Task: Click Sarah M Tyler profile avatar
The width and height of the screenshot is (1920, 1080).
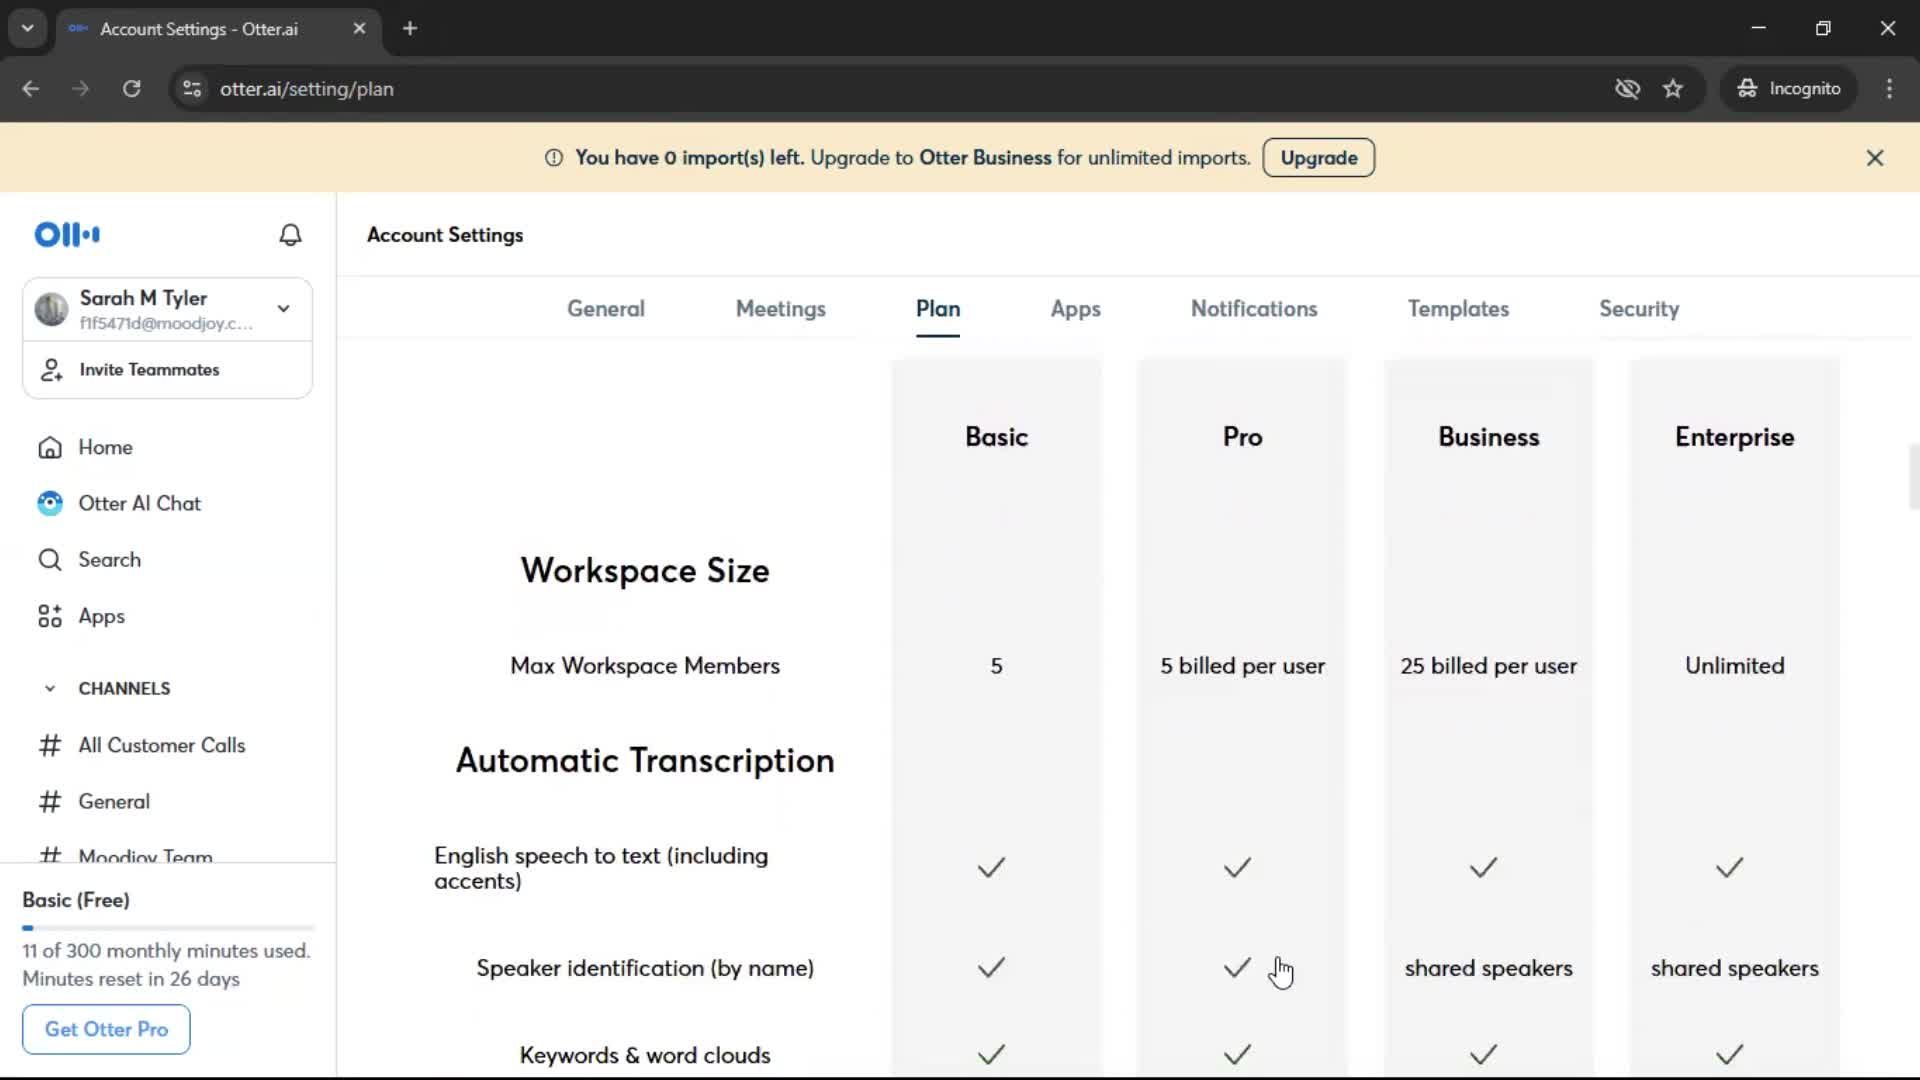Action: click(x=51, y=309)
